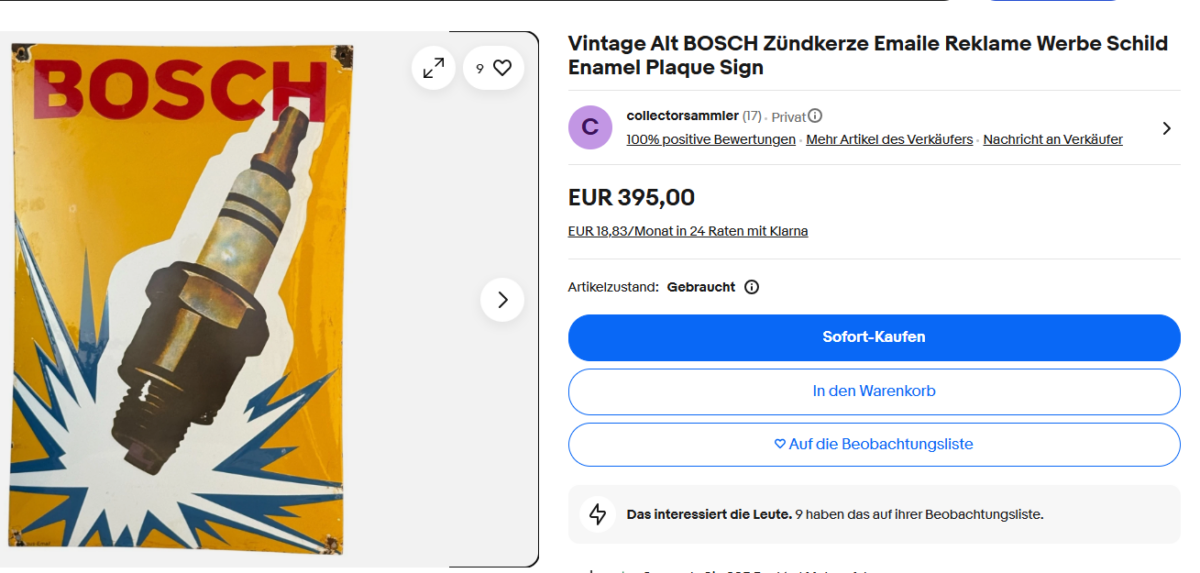The height and width of the screenshot is (573, 1200).
Task: Click the lightning bolt icon
Action: click(x=598, y=514)
